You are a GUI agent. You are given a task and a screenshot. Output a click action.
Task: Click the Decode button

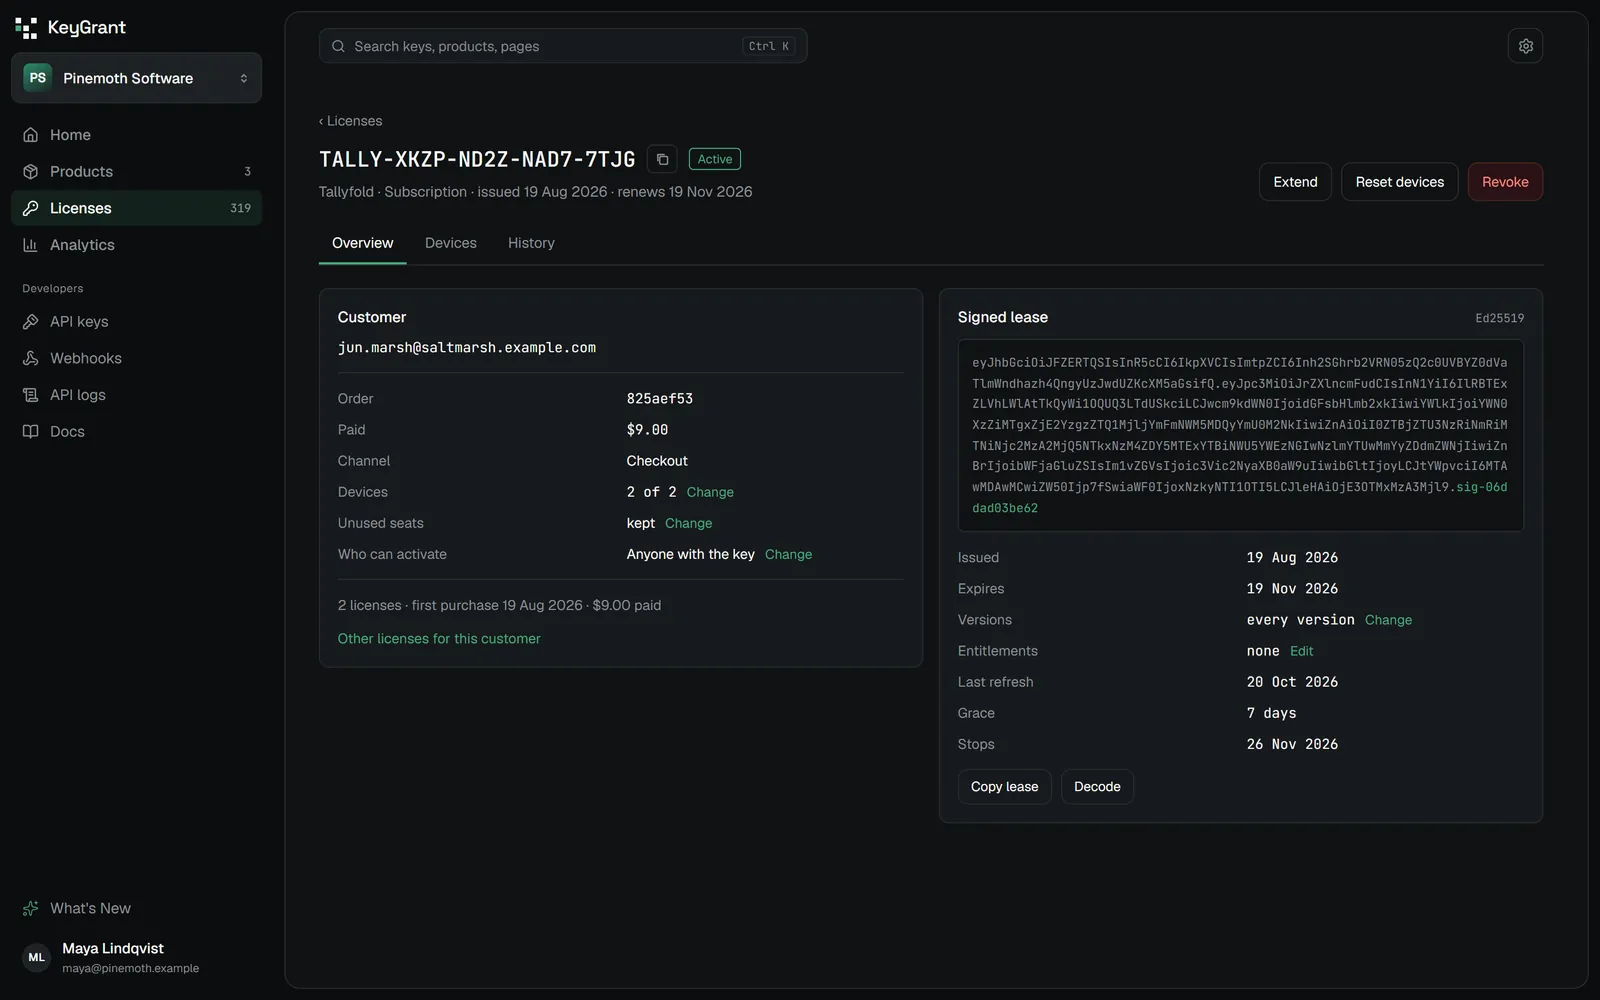click(x=1097, y=787)
